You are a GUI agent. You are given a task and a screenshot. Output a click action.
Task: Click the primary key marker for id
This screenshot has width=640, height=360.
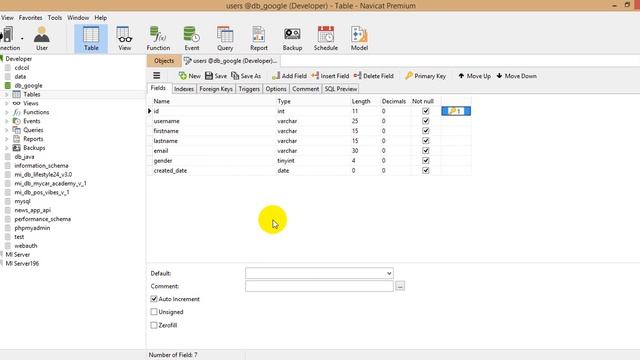[456, 111]
